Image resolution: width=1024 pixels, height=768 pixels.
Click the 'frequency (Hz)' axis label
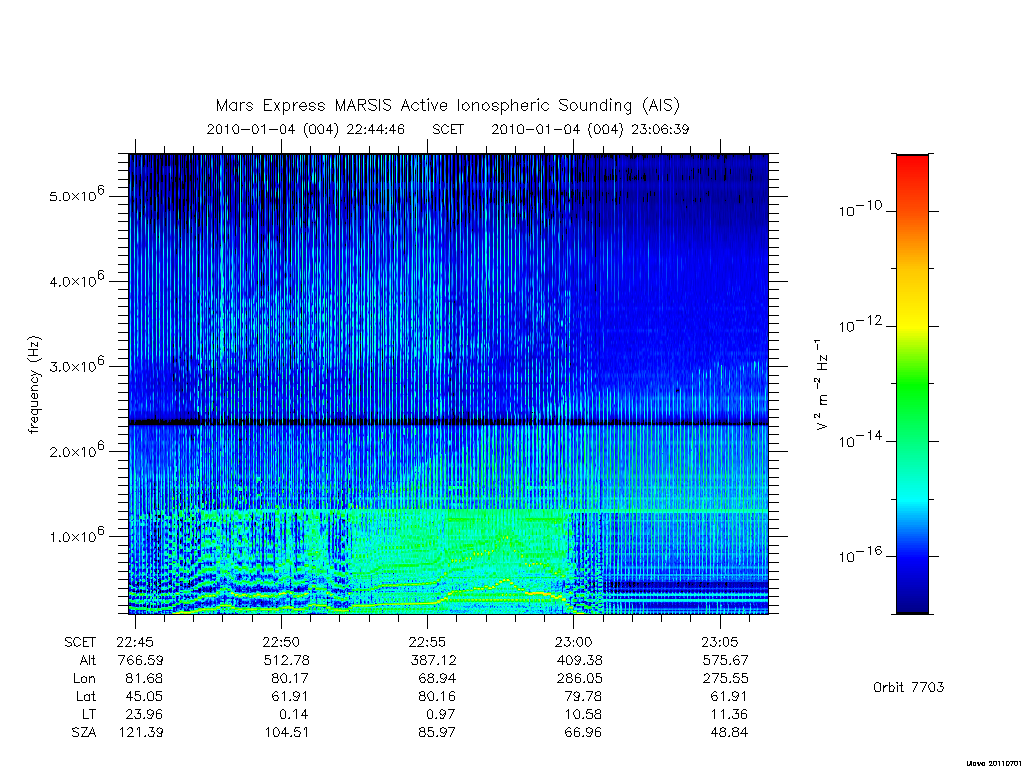(x=34, y=385)
